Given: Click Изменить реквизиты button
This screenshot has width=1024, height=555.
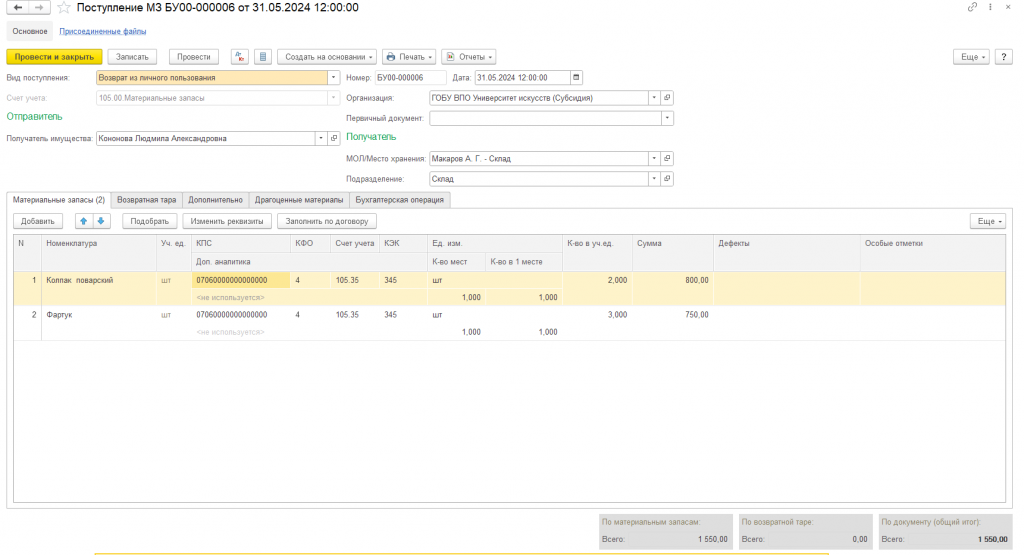Looking at the screenshot, I should [227, 221].
